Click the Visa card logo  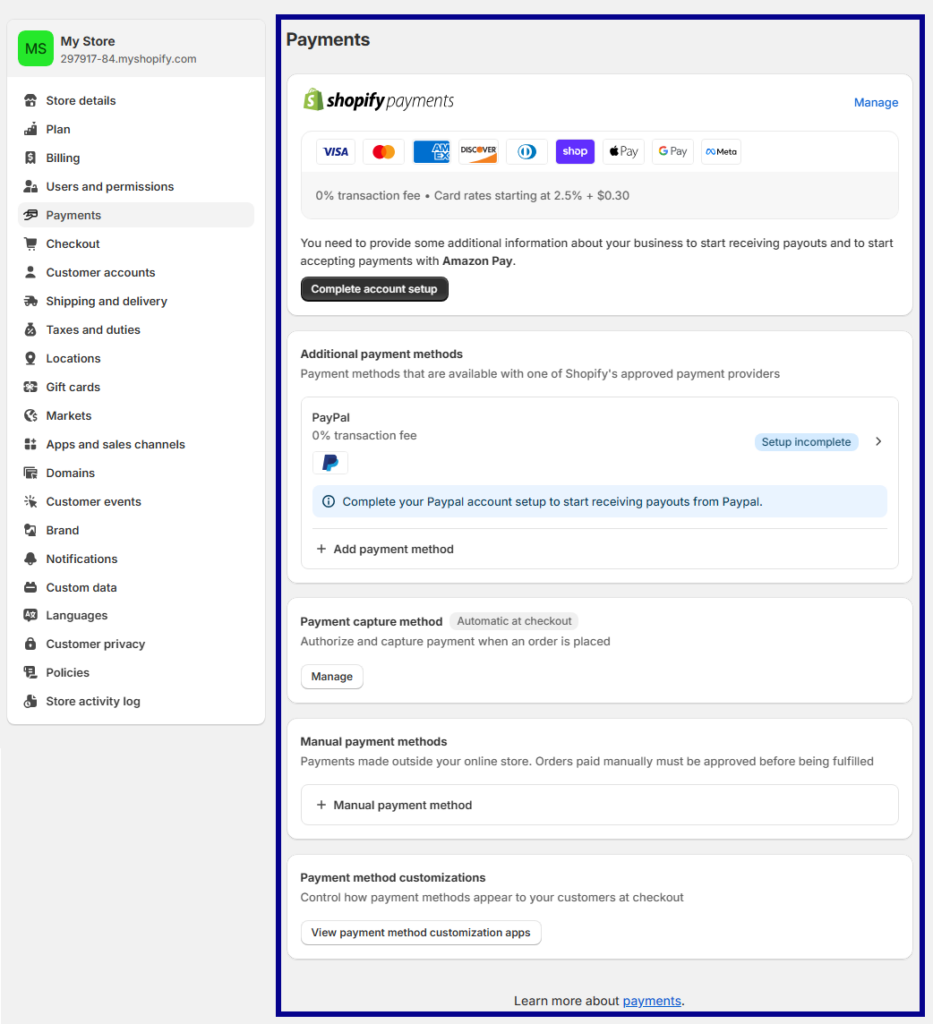[336, 152]
